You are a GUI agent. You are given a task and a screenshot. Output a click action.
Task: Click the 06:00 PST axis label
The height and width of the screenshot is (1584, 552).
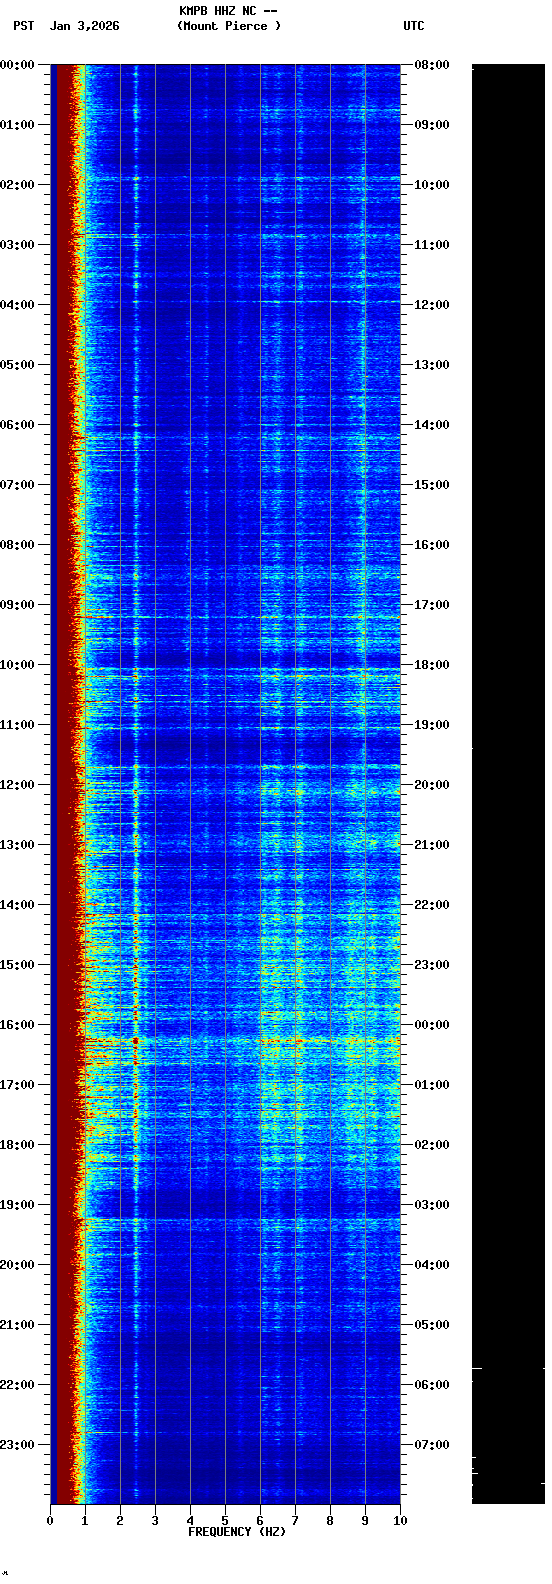[x=18, y=425]
